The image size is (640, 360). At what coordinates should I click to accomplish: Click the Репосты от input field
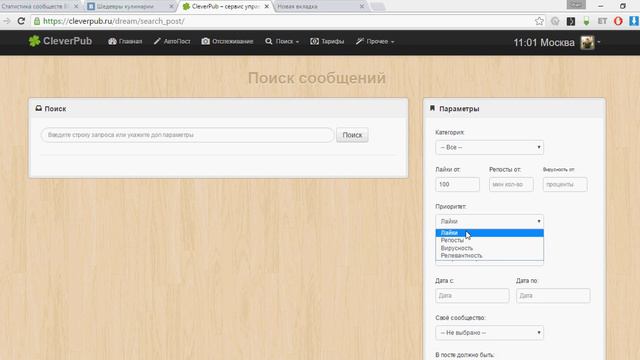pos(511,184)
